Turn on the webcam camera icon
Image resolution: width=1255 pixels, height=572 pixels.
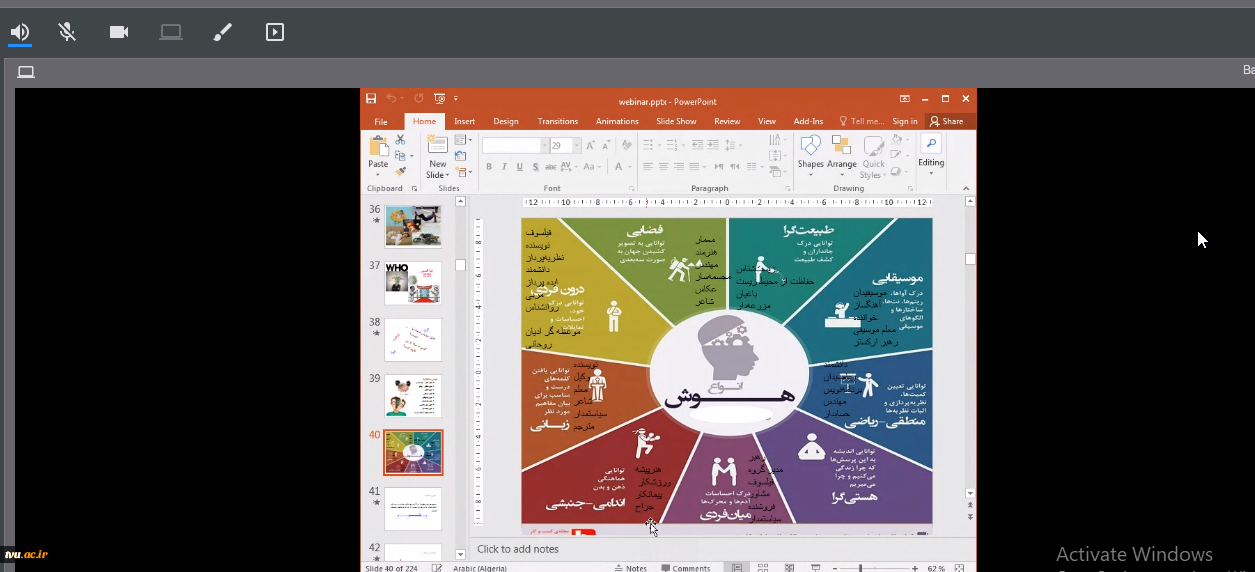[119, 32]
